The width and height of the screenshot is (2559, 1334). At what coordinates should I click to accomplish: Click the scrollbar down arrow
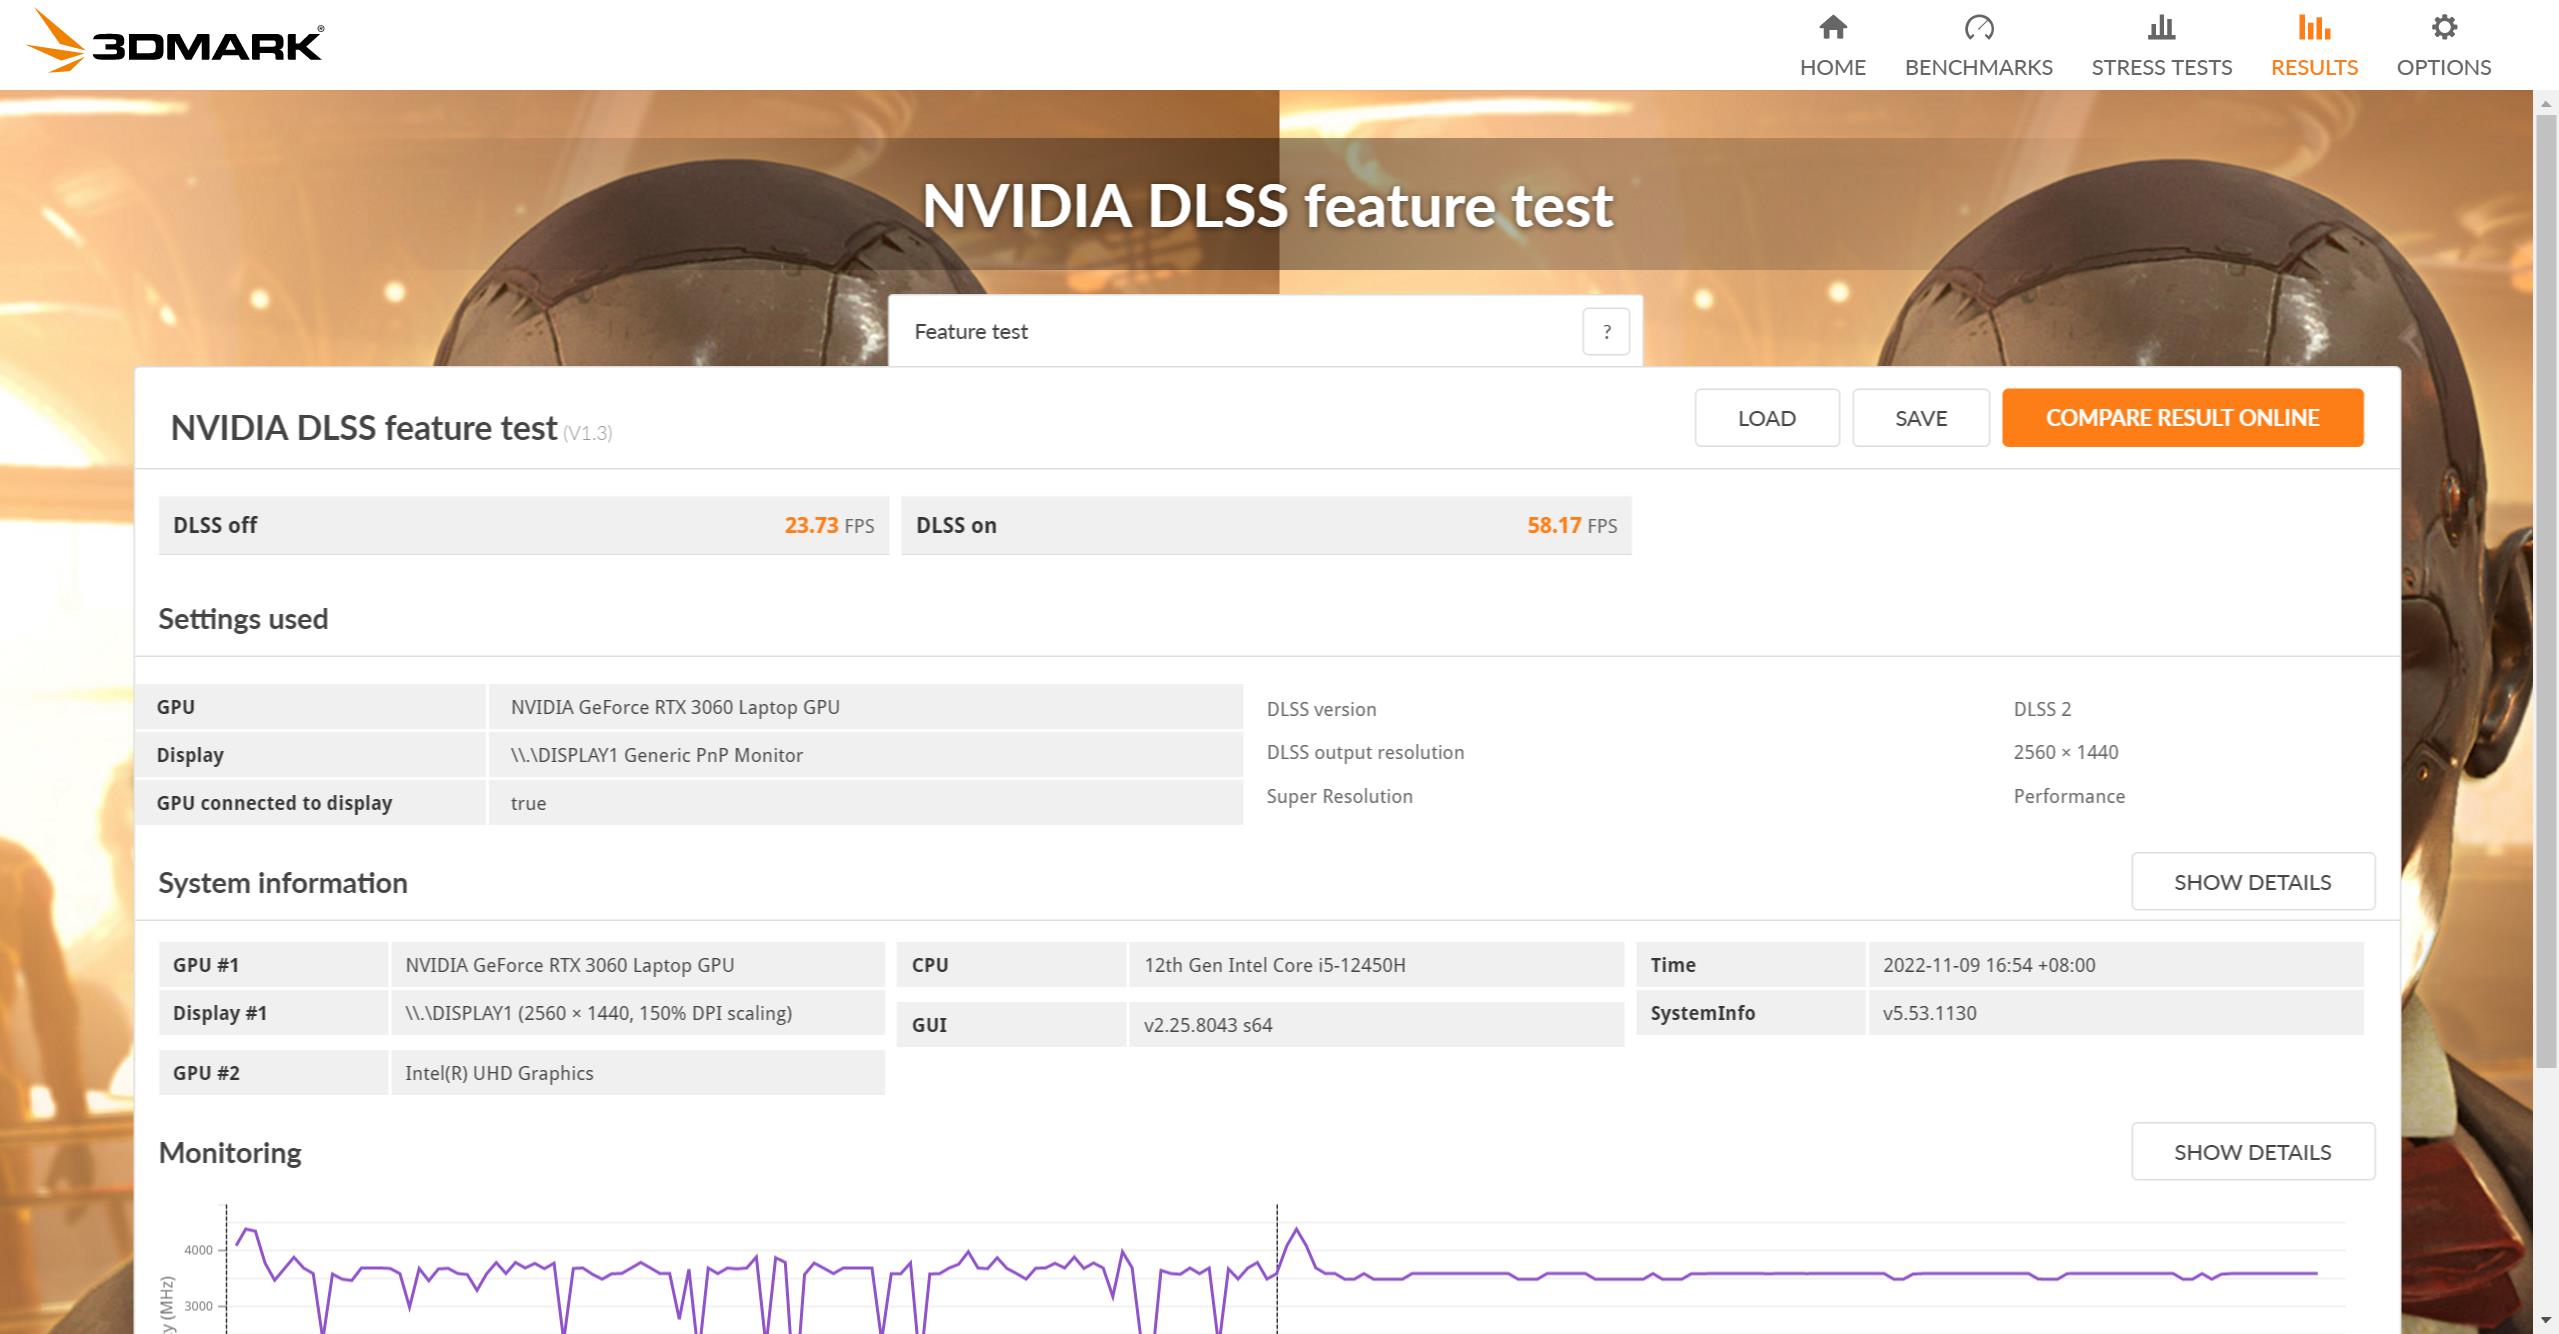tap(2546, 1321)
